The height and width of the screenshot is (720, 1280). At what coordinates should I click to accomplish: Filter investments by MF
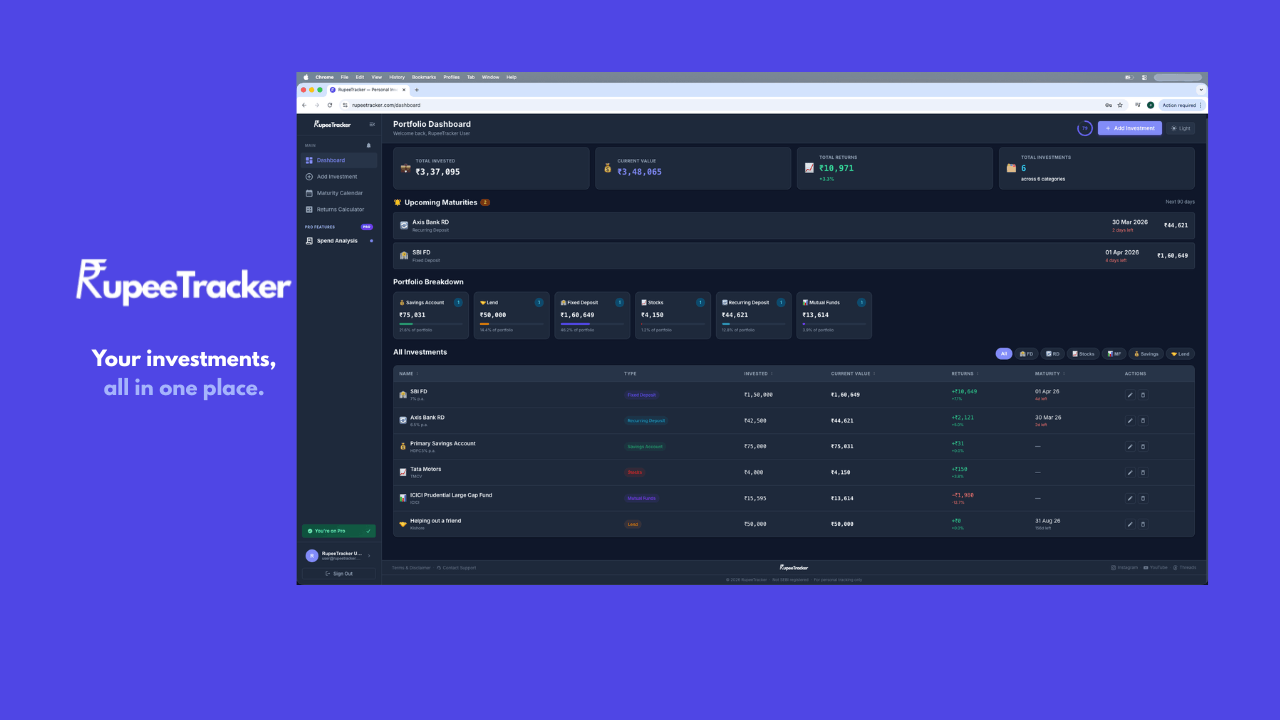[x=1113, y=353]
